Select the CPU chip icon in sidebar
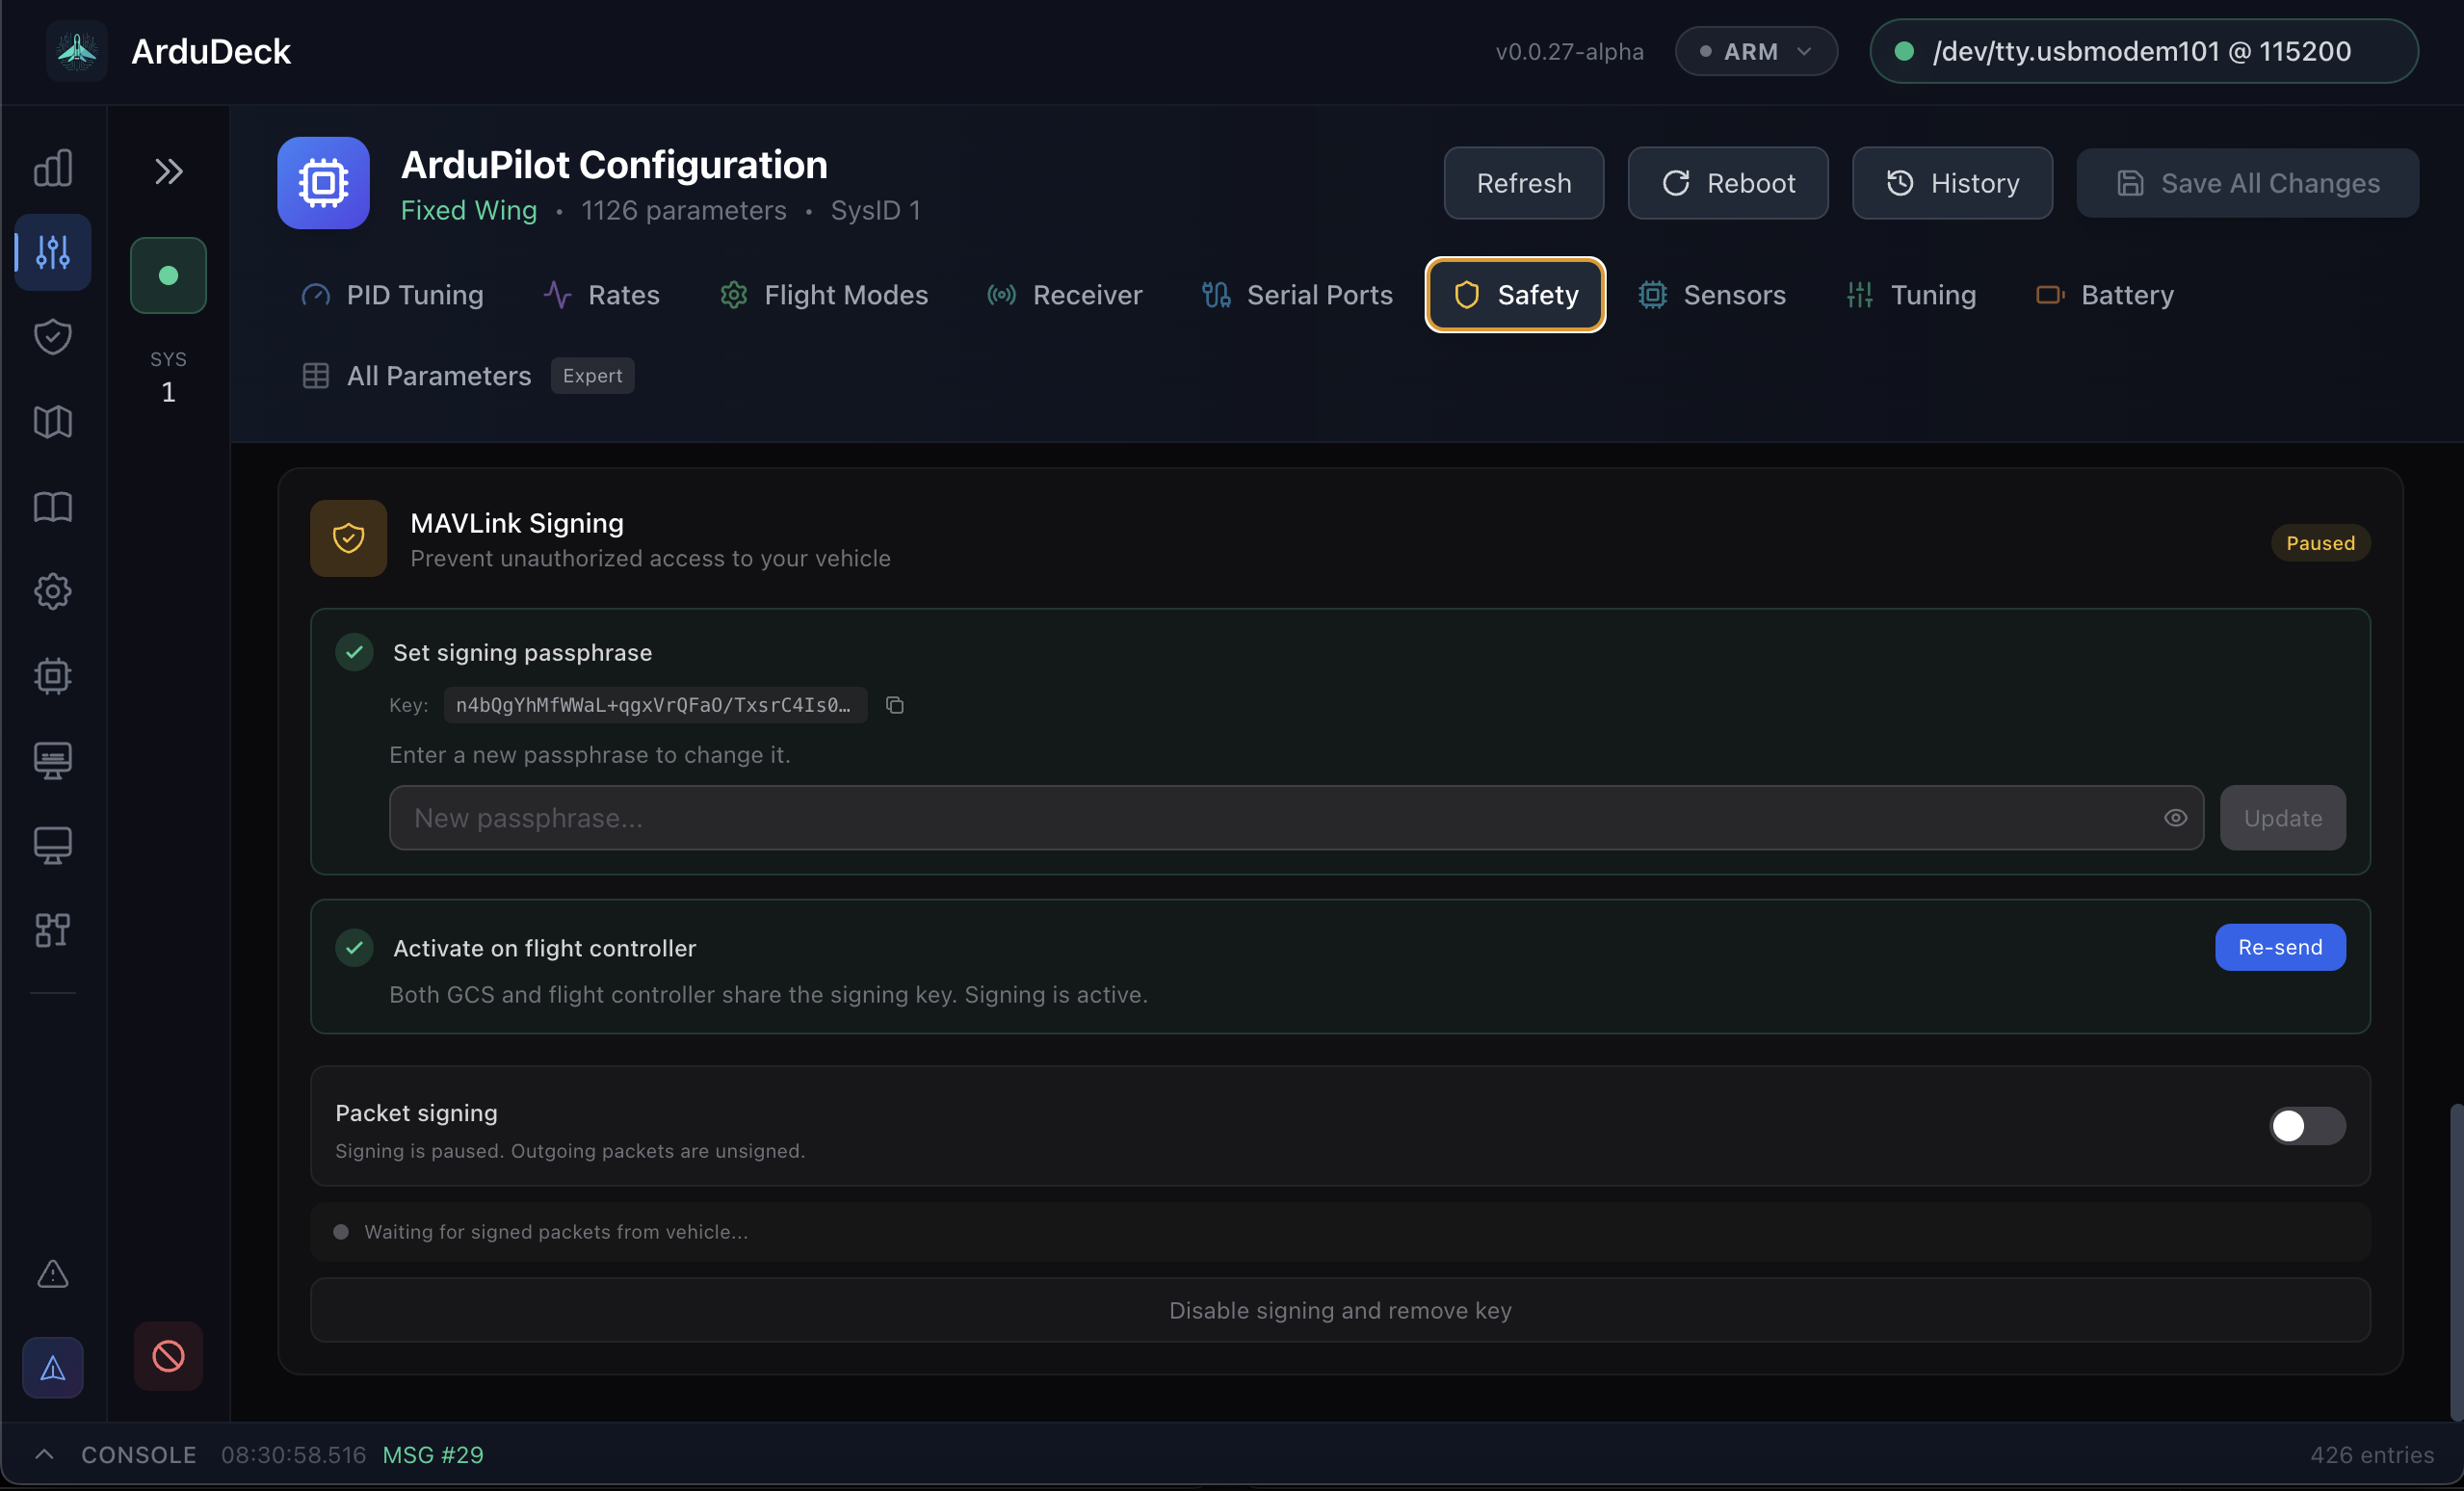The width and height of the screenshot is (2464, 1491). click(x=53, y=676)
